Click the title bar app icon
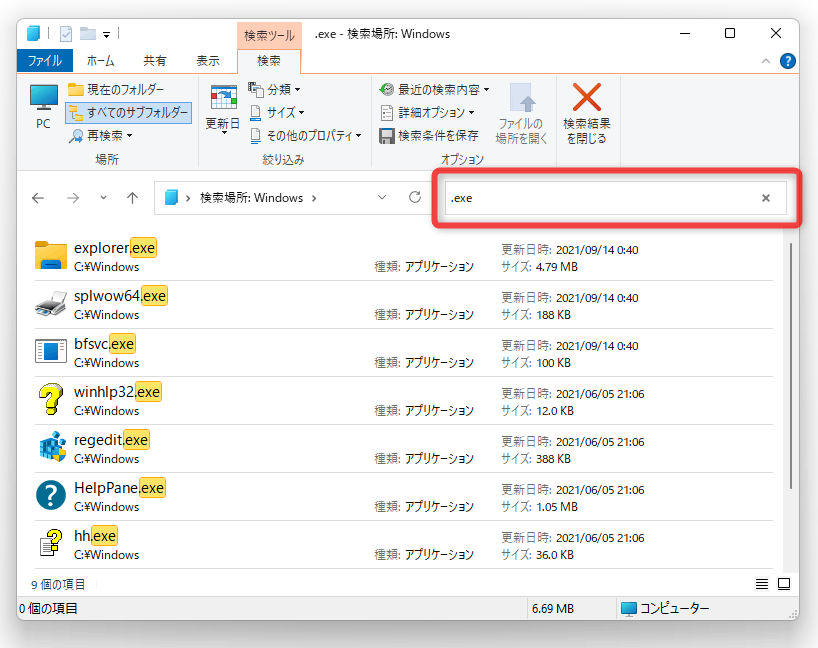Screen dimensions: 818x648 coord(33,33)
